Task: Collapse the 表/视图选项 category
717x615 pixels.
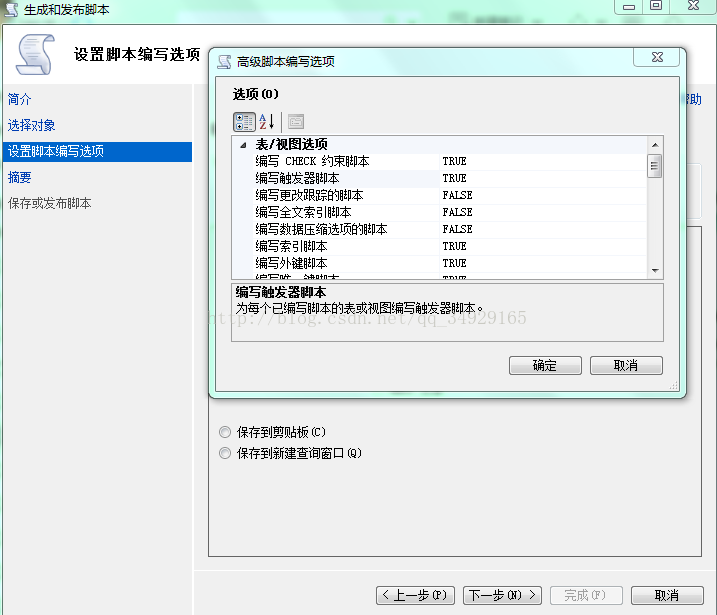Action: click(242, 145)
